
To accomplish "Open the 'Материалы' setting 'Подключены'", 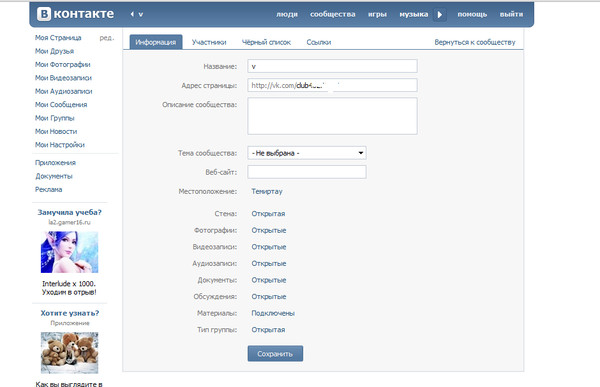I will (273, 313).
